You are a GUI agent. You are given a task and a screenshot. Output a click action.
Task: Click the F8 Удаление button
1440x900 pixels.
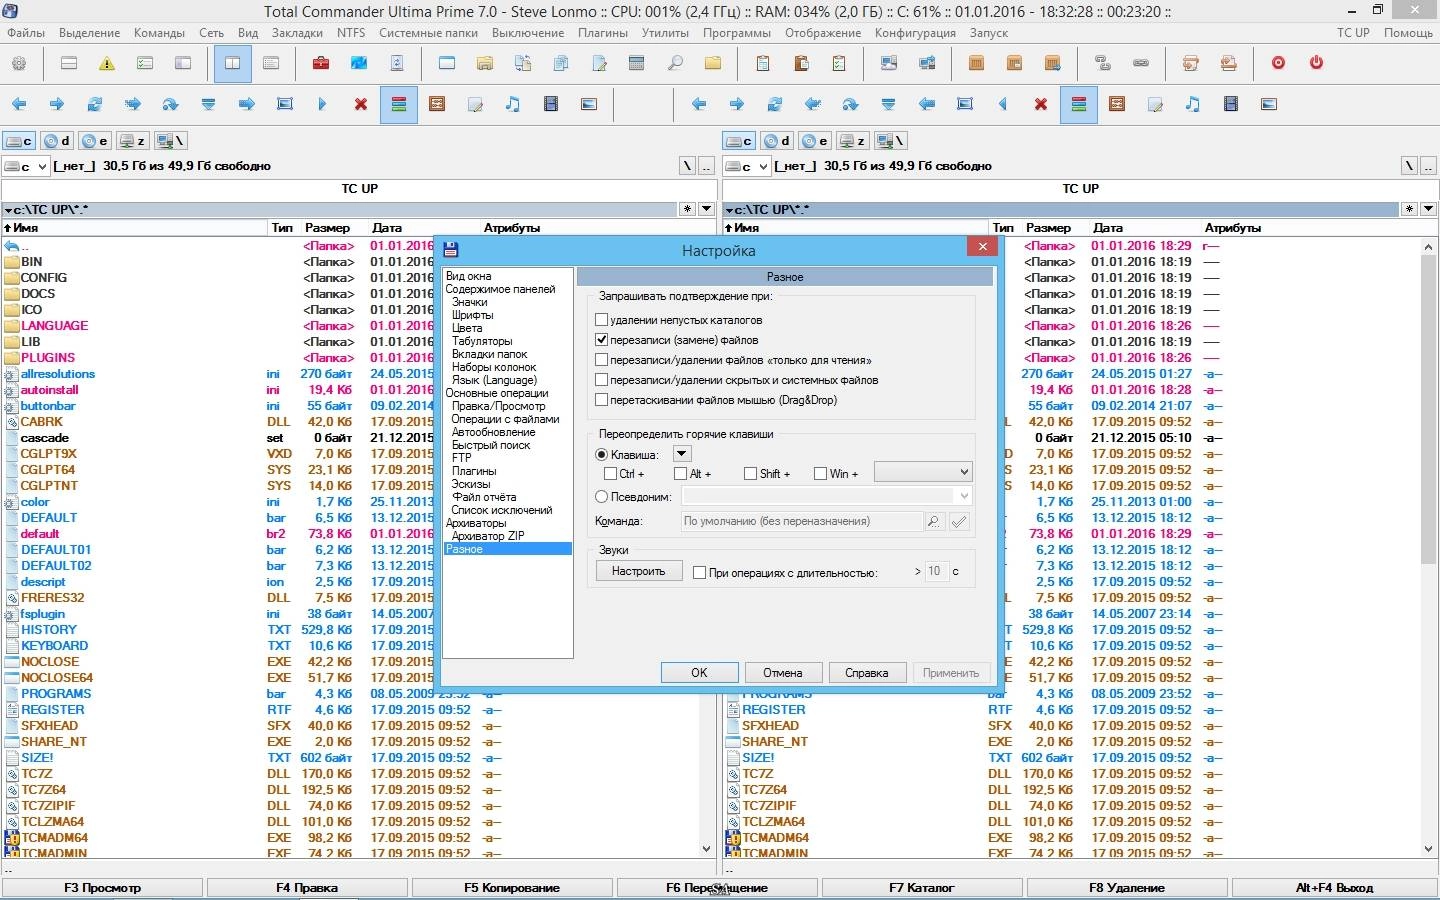1126,888
